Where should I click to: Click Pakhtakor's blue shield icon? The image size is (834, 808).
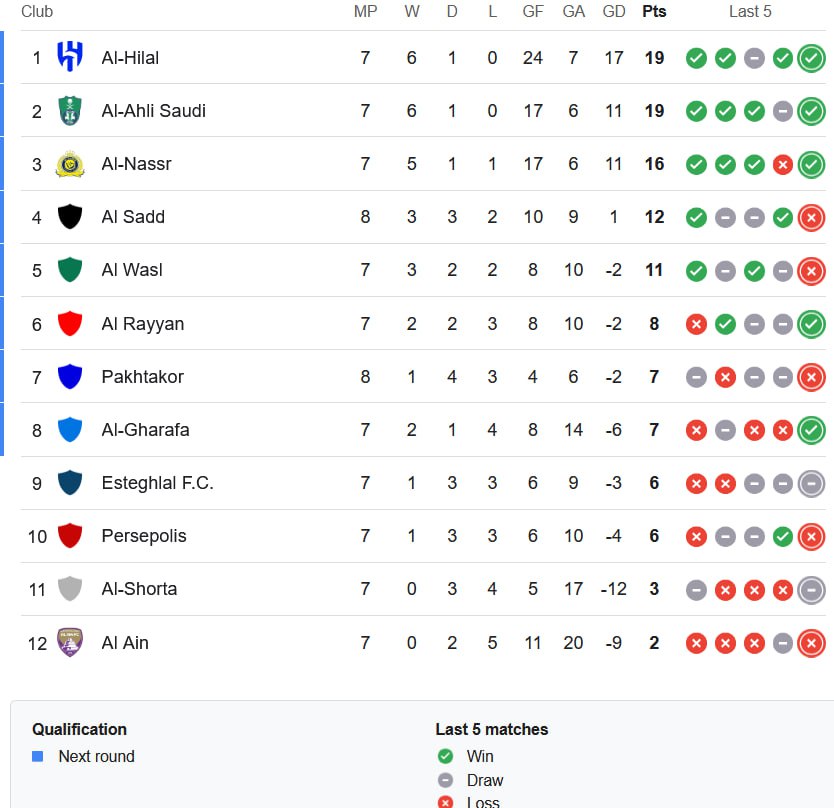(69, 376)
